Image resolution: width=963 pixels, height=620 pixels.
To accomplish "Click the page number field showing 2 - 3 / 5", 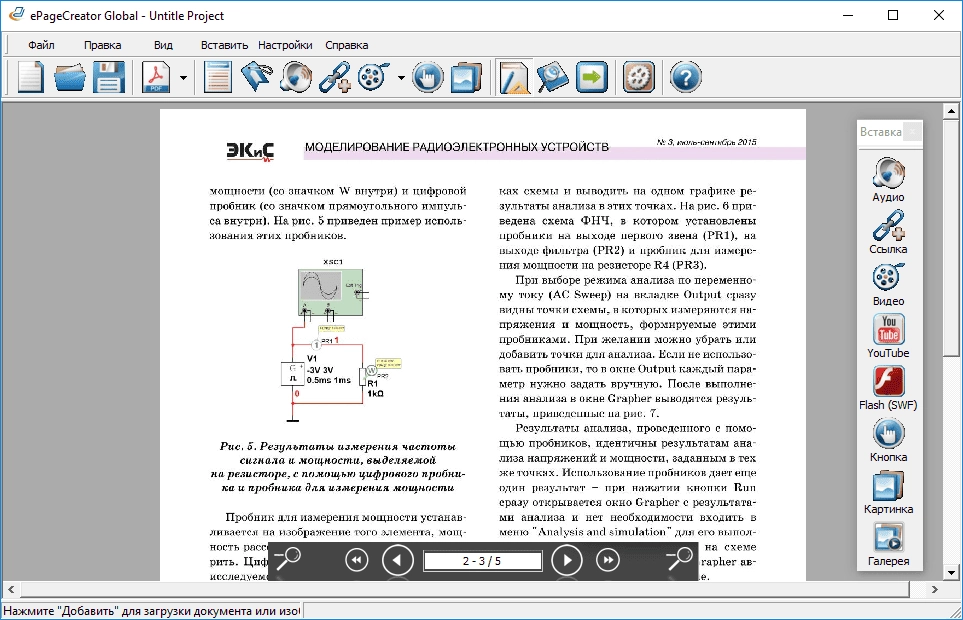I will coord(483,561).
